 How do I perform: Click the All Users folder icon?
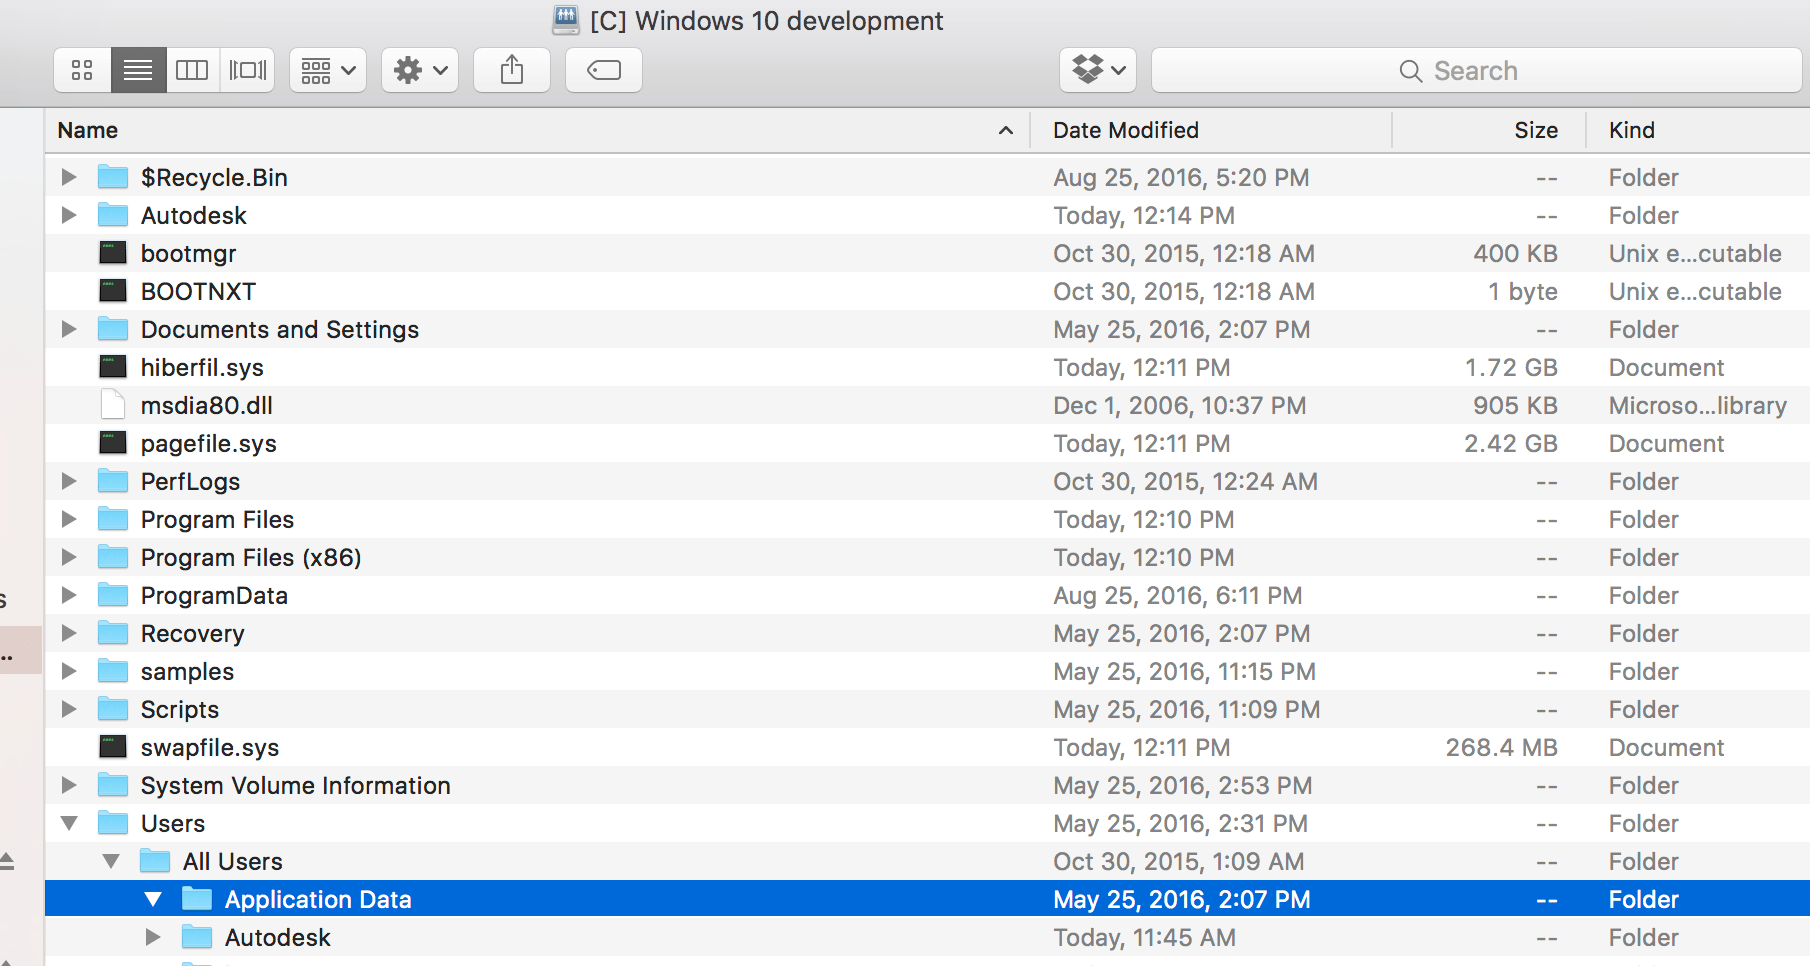[x=155, y=861]
